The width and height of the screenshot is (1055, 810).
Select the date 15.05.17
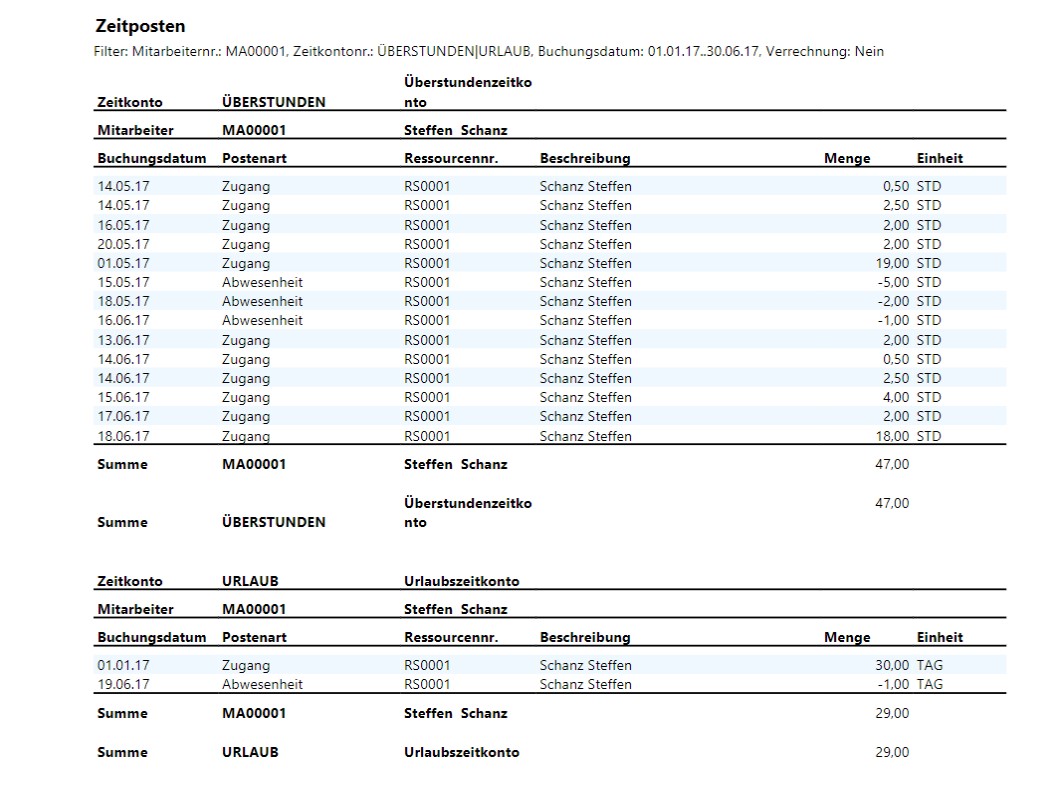[x=123, y=283]
